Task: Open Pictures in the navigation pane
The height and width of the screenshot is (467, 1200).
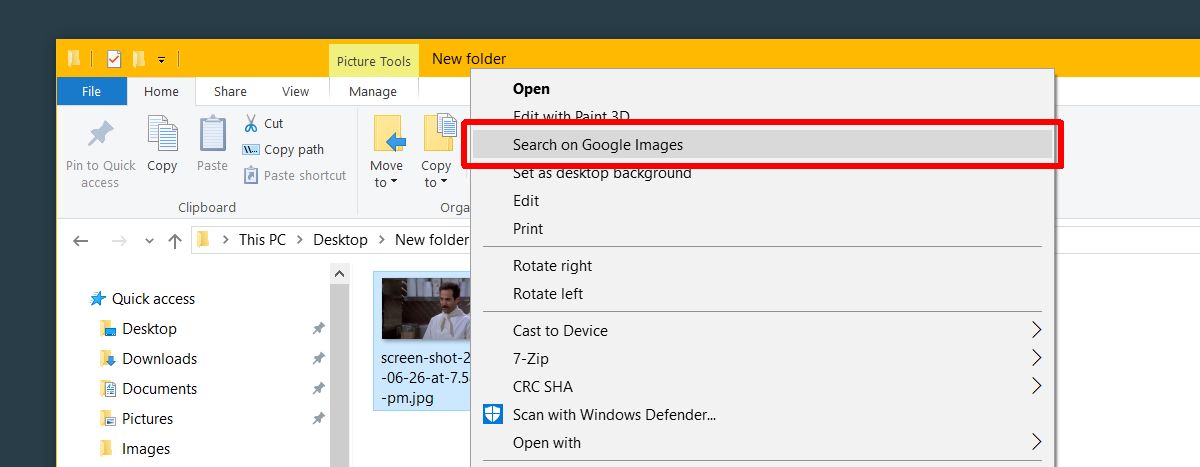Action: click(147, 419)
